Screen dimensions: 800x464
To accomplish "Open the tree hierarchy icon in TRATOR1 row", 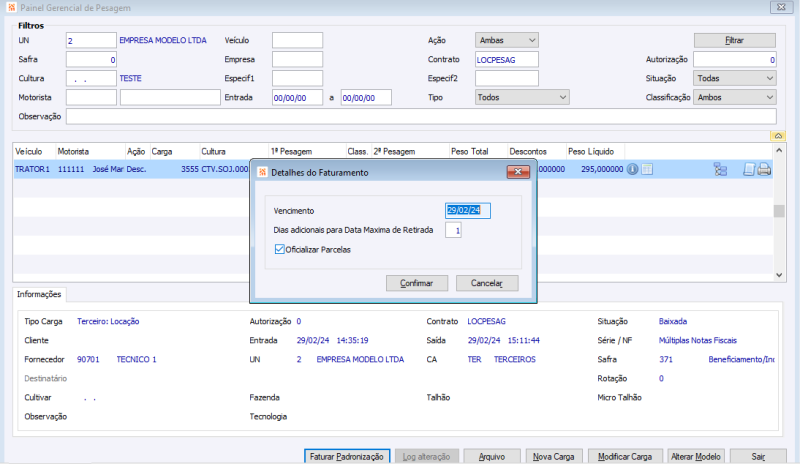I will point(720,169).
